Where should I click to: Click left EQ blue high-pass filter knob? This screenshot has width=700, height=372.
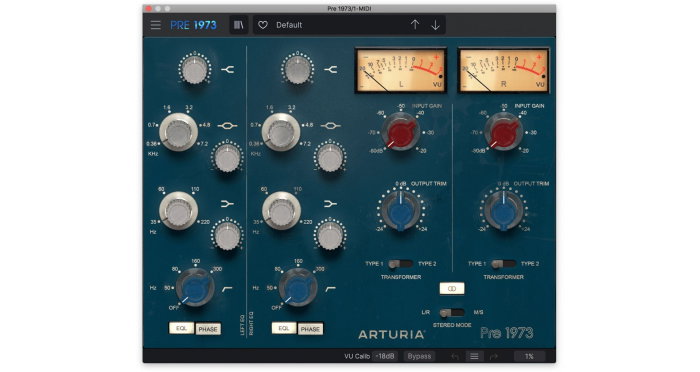[195, 288]
